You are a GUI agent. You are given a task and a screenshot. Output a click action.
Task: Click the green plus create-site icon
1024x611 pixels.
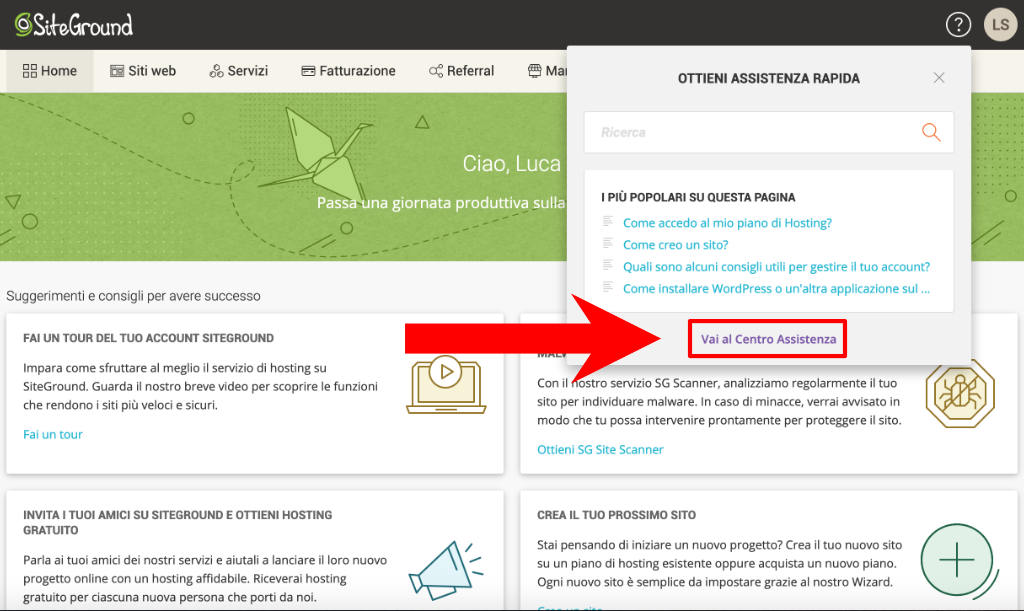tap(959, 560)
